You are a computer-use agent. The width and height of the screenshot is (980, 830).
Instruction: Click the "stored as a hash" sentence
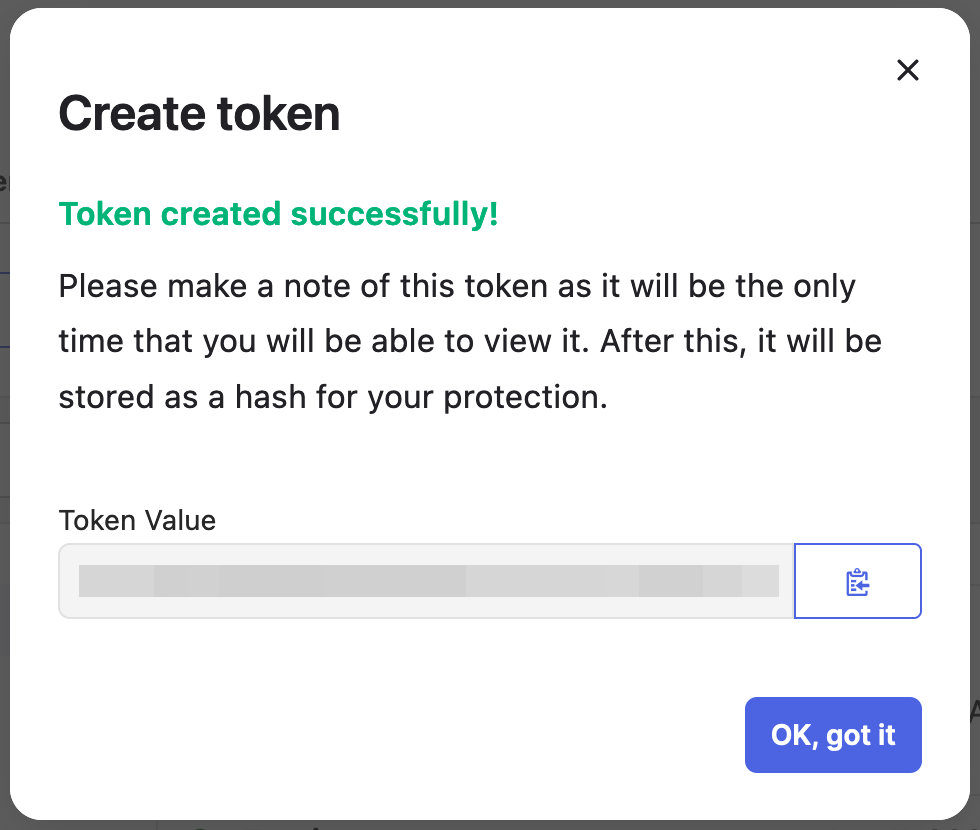point(333,397)
